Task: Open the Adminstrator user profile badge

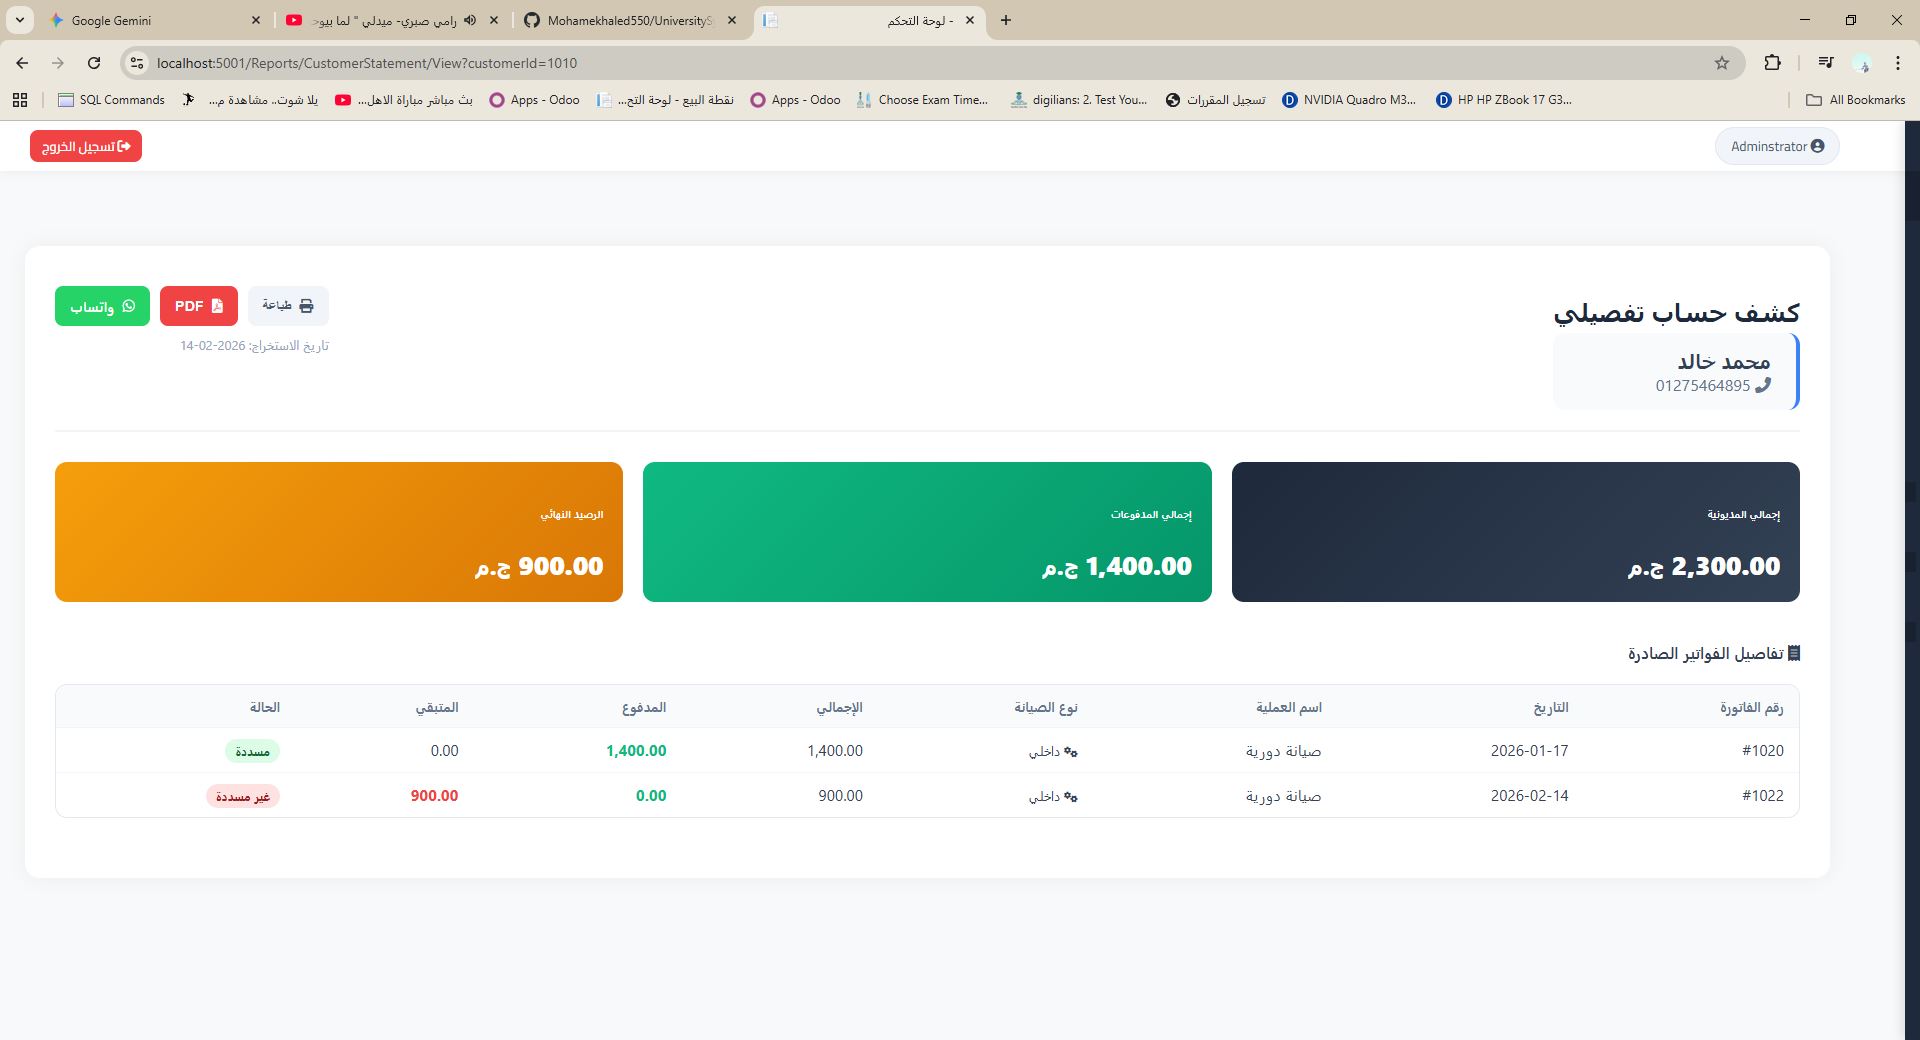Action: coord(1777,146)
